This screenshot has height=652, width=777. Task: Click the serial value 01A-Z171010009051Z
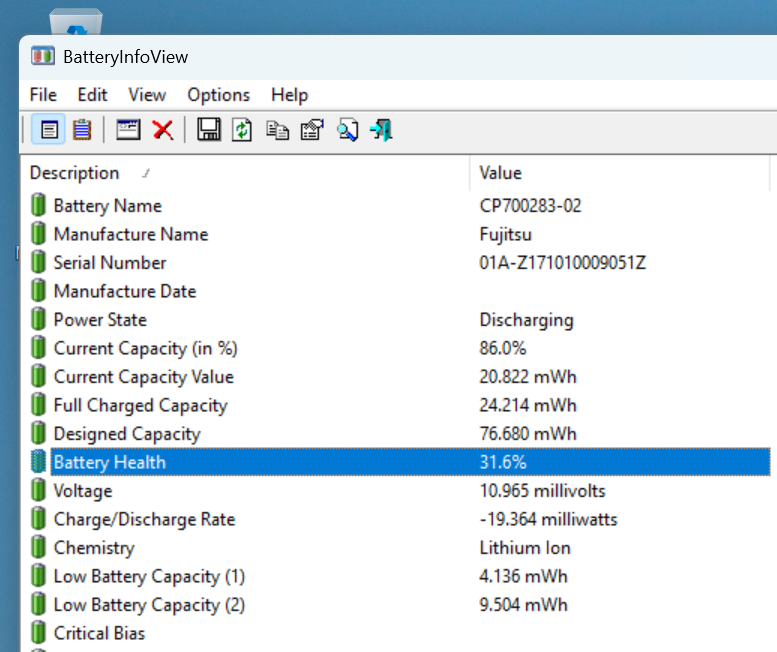[x=562, y=263]
